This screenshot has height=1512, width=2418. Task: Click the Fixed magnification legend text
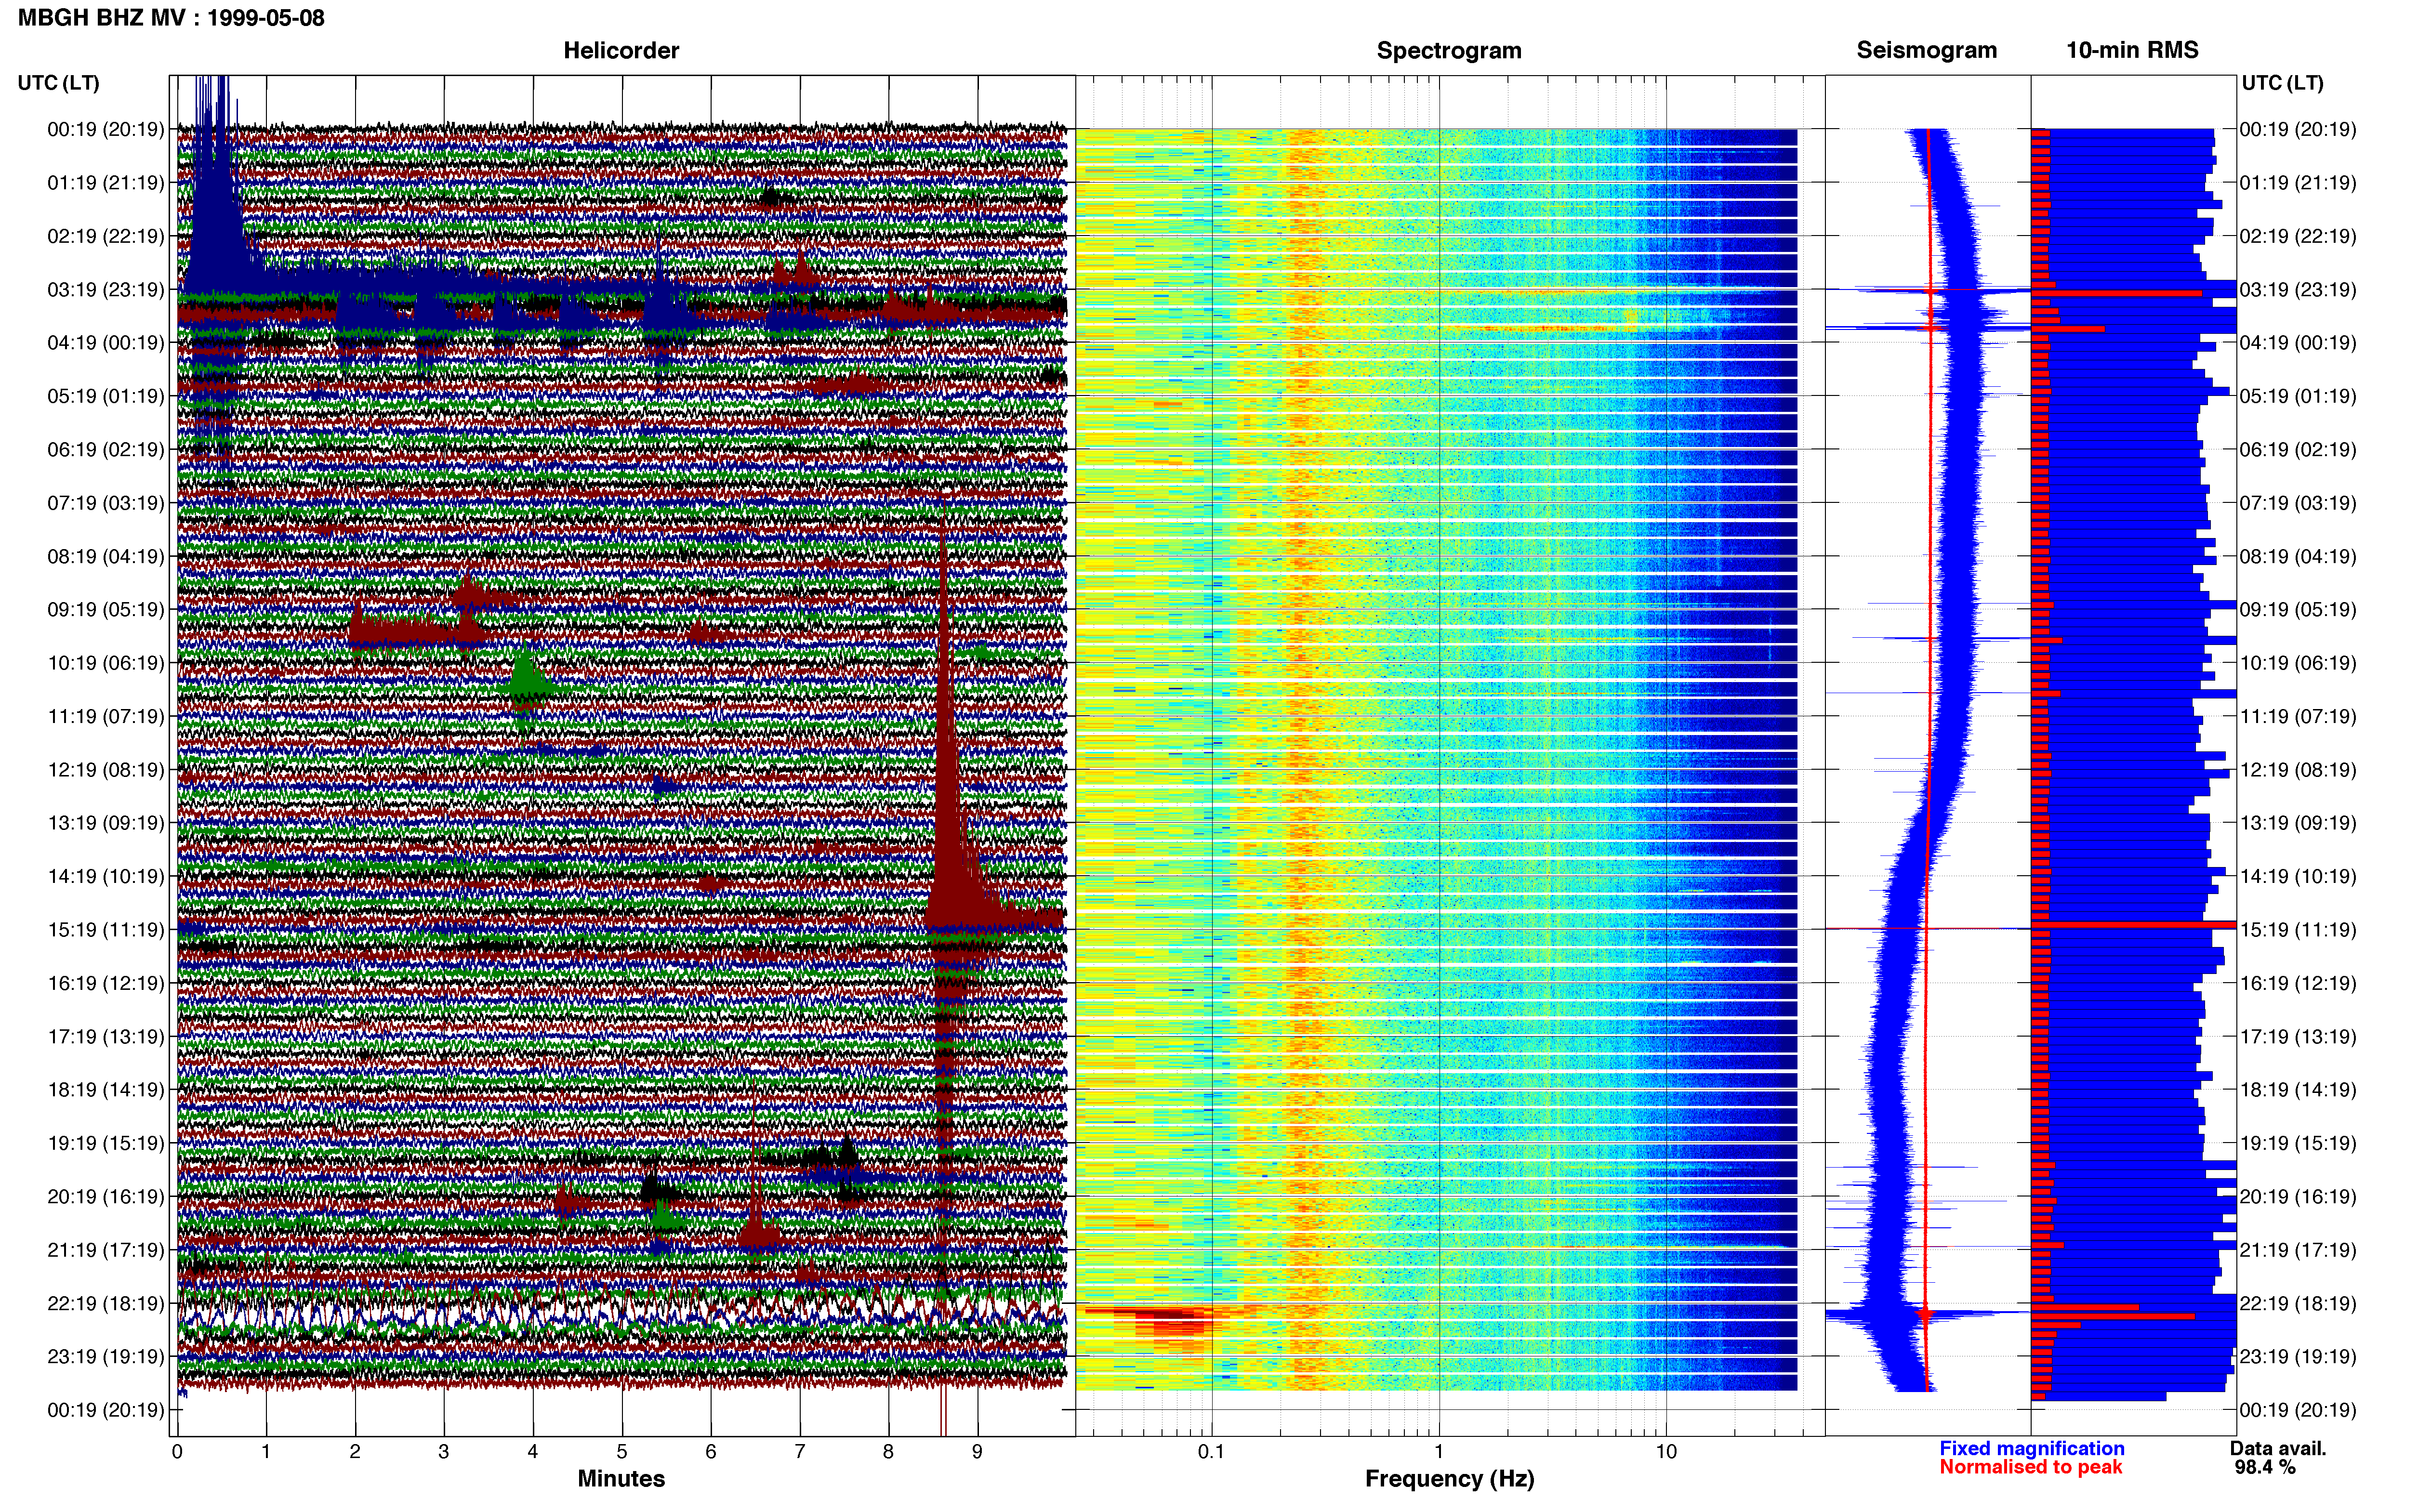tap(2031, 1448)
